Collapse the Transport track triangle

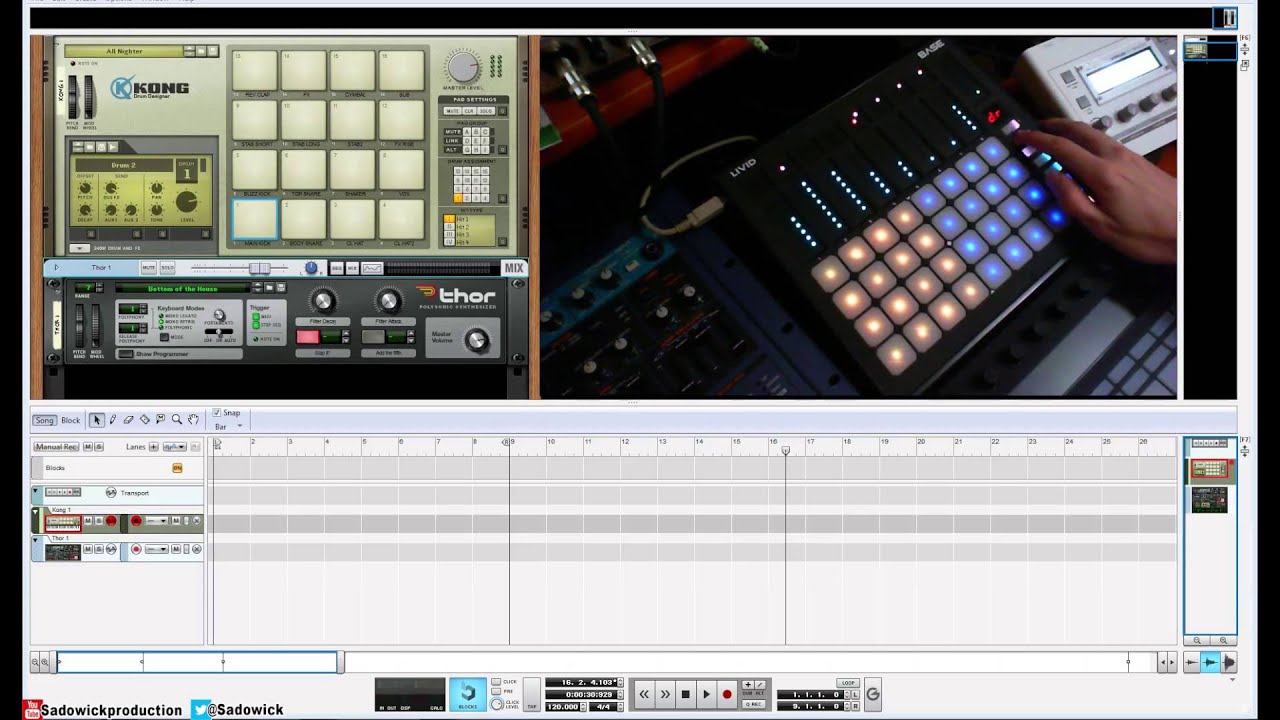(36, 491)
